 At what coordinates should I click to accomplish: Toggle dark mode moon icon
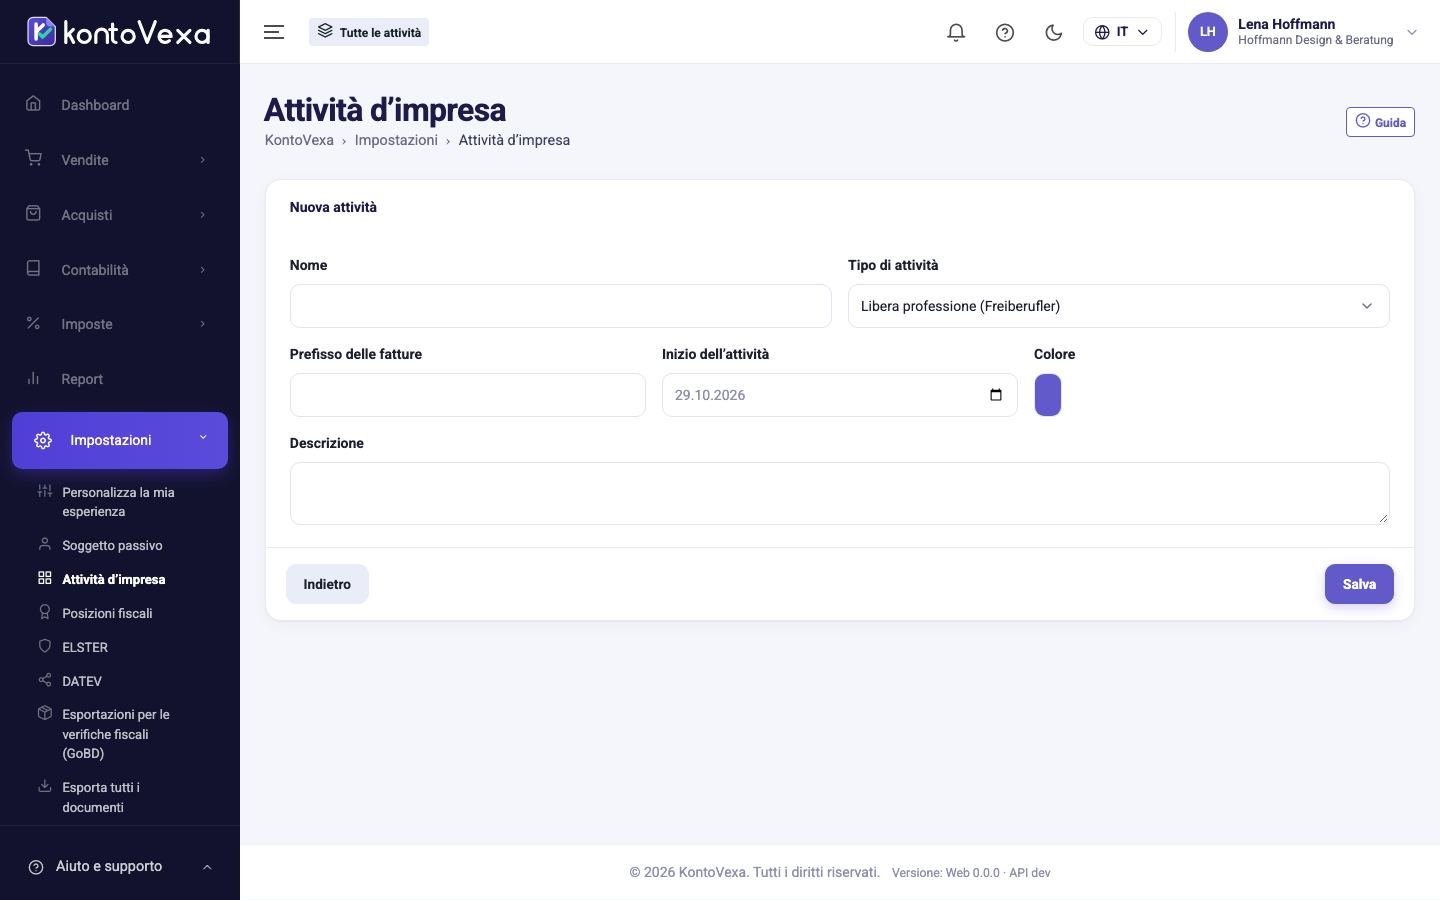[x=1053, y=32]
